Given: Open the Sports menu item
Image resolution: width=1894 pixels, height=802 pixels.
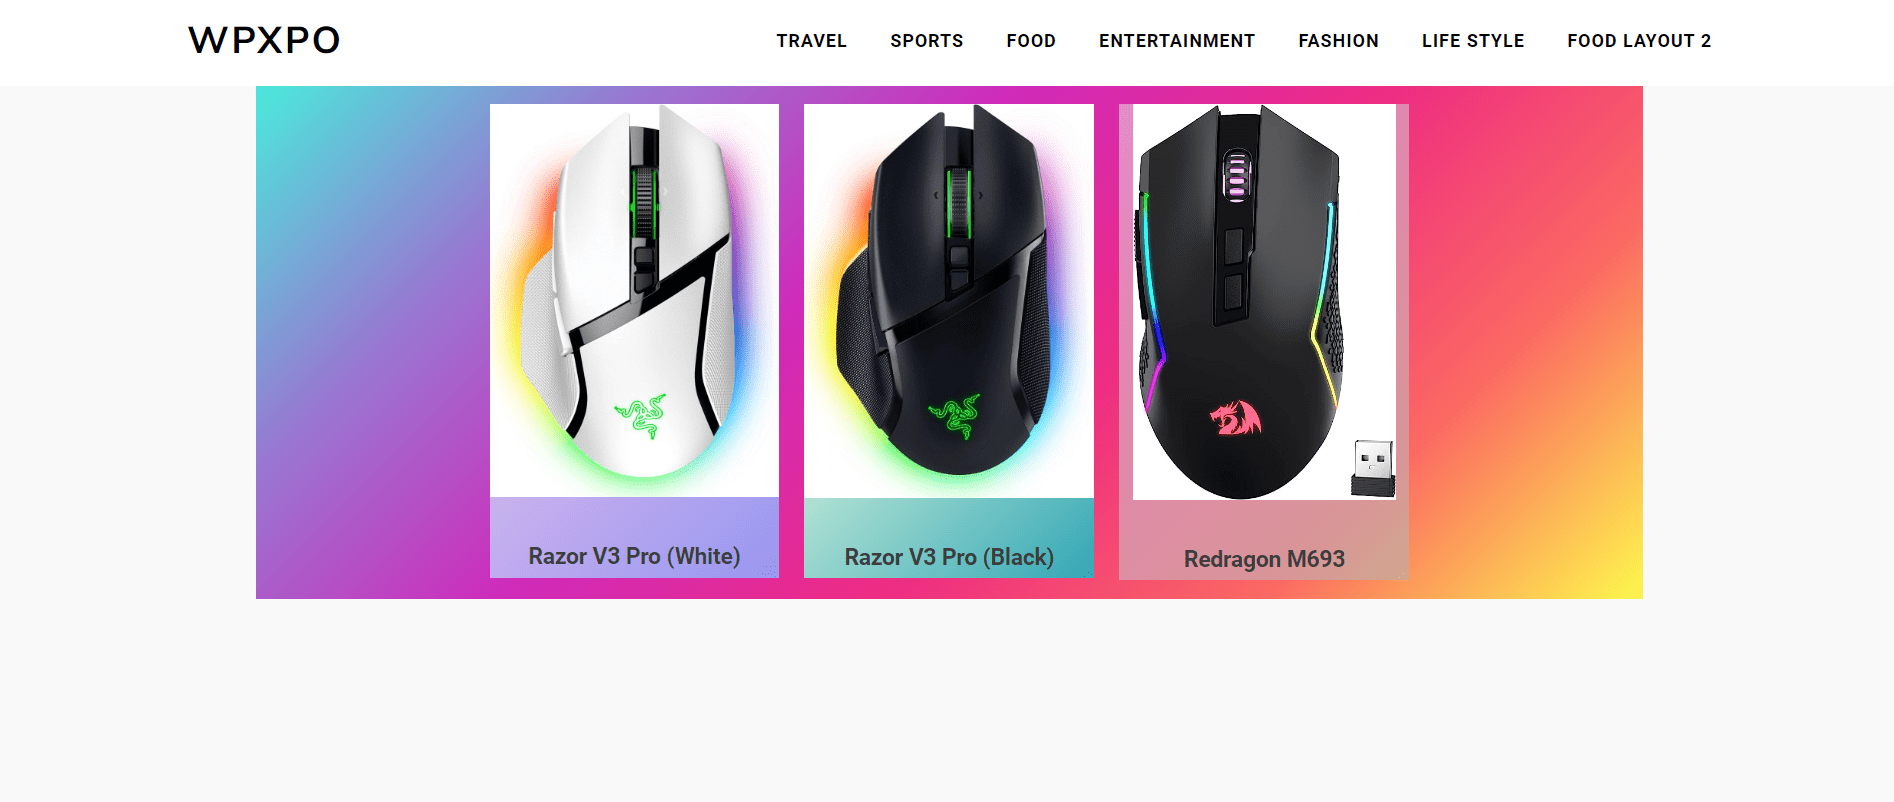Looking at the screenshot, I should pyautogui.click(x=926, y=41).
